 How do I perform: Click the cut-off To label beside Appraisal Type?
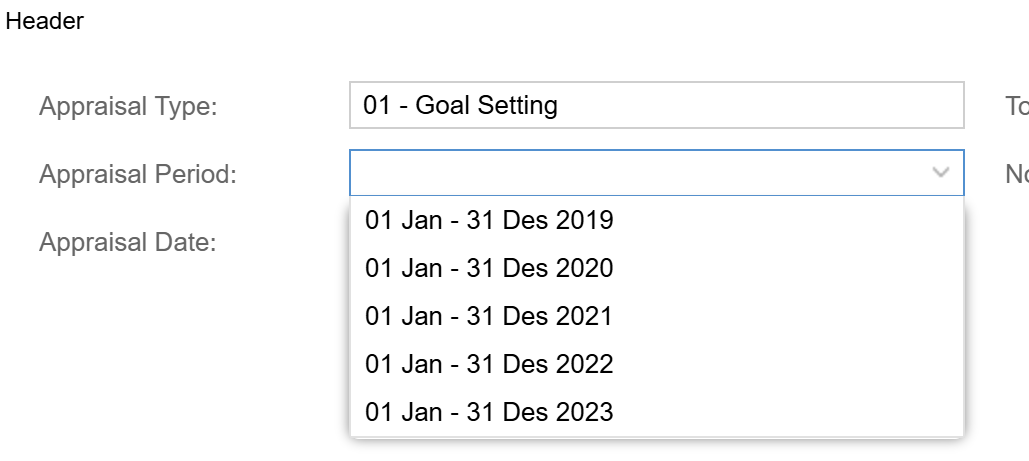point(1017,106)
